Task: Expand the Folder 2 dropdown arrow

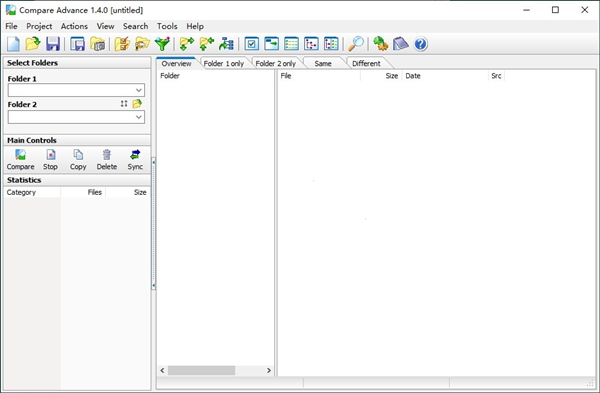Action: (139, 117)
